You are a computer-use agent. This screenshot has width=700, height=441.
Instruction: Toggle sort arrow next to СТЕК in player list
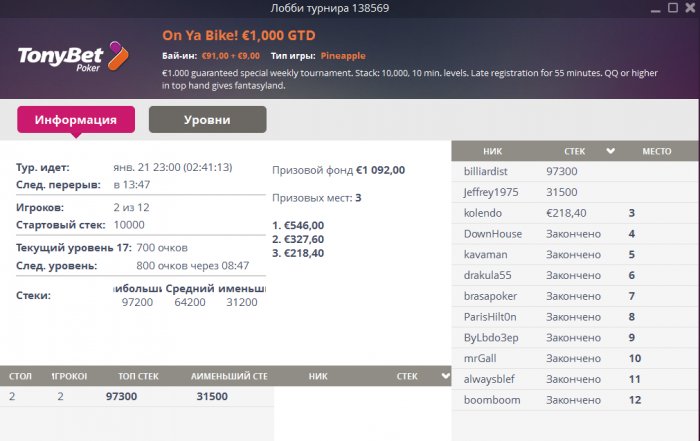(x=610, y=151)
